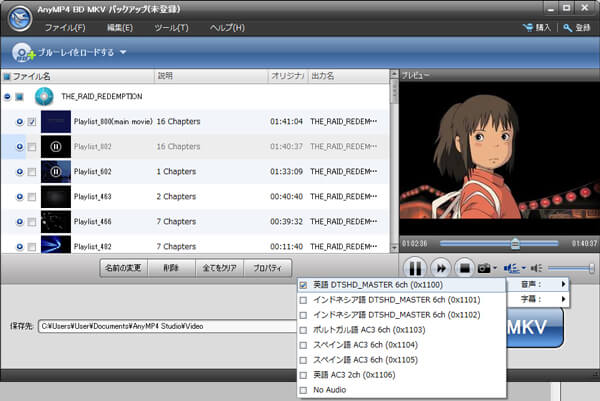Image resolution: width=600 pixels, height=401 pixels.
Task: Check the Playlist_463 row checkbox
Action: click(x=32, y=197)
